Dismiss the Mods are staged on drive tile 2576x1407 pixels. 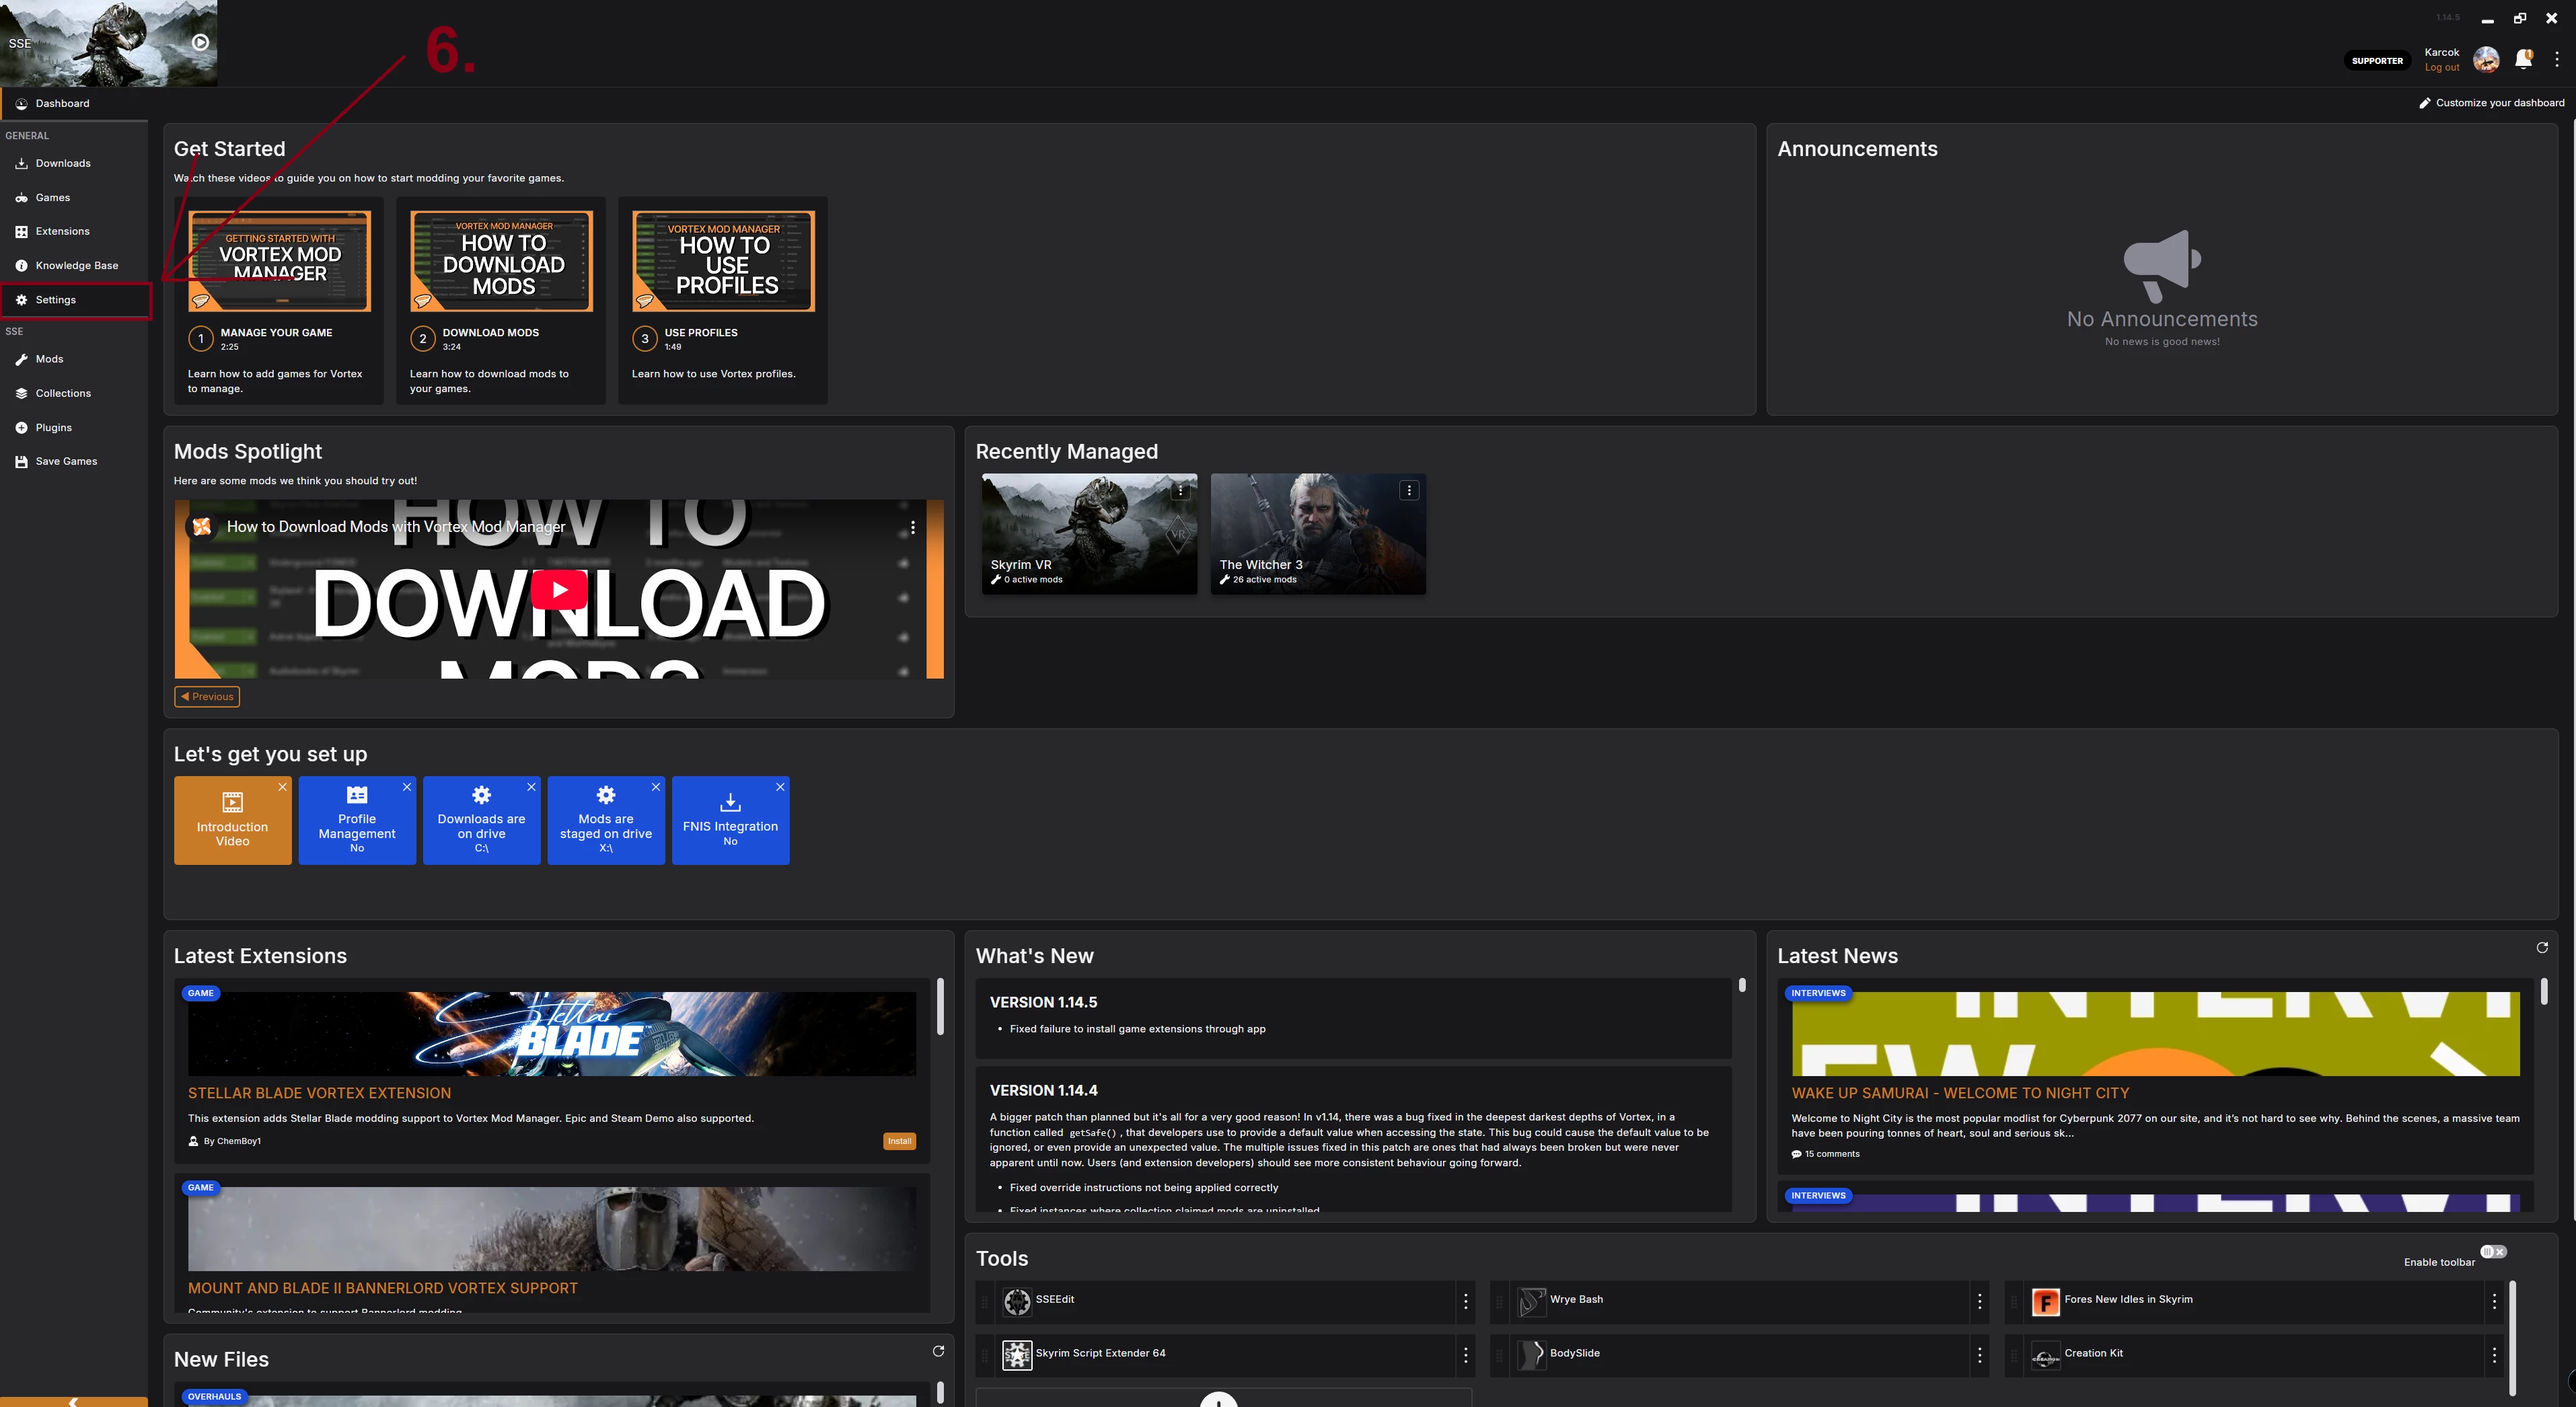656,787
